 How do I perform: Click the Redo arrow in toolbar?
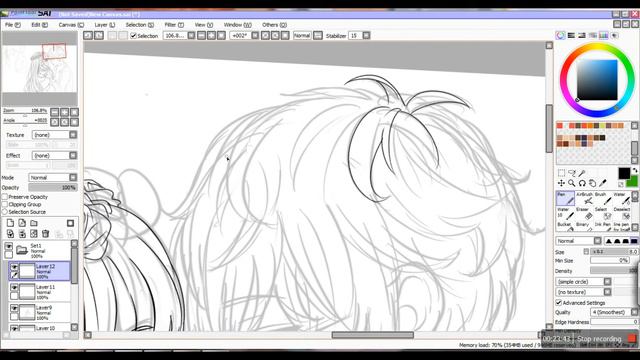coord(99,36)
